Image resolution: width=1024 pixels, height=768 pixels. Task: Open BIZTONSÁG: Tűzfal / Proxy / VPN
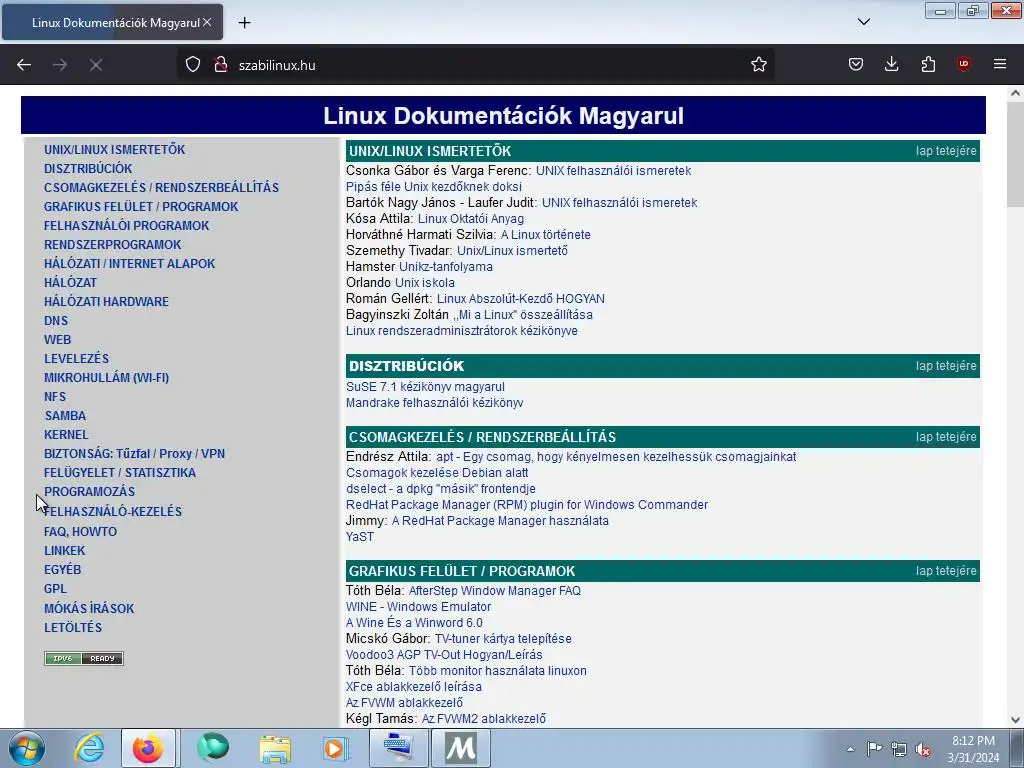pos(135,453)
